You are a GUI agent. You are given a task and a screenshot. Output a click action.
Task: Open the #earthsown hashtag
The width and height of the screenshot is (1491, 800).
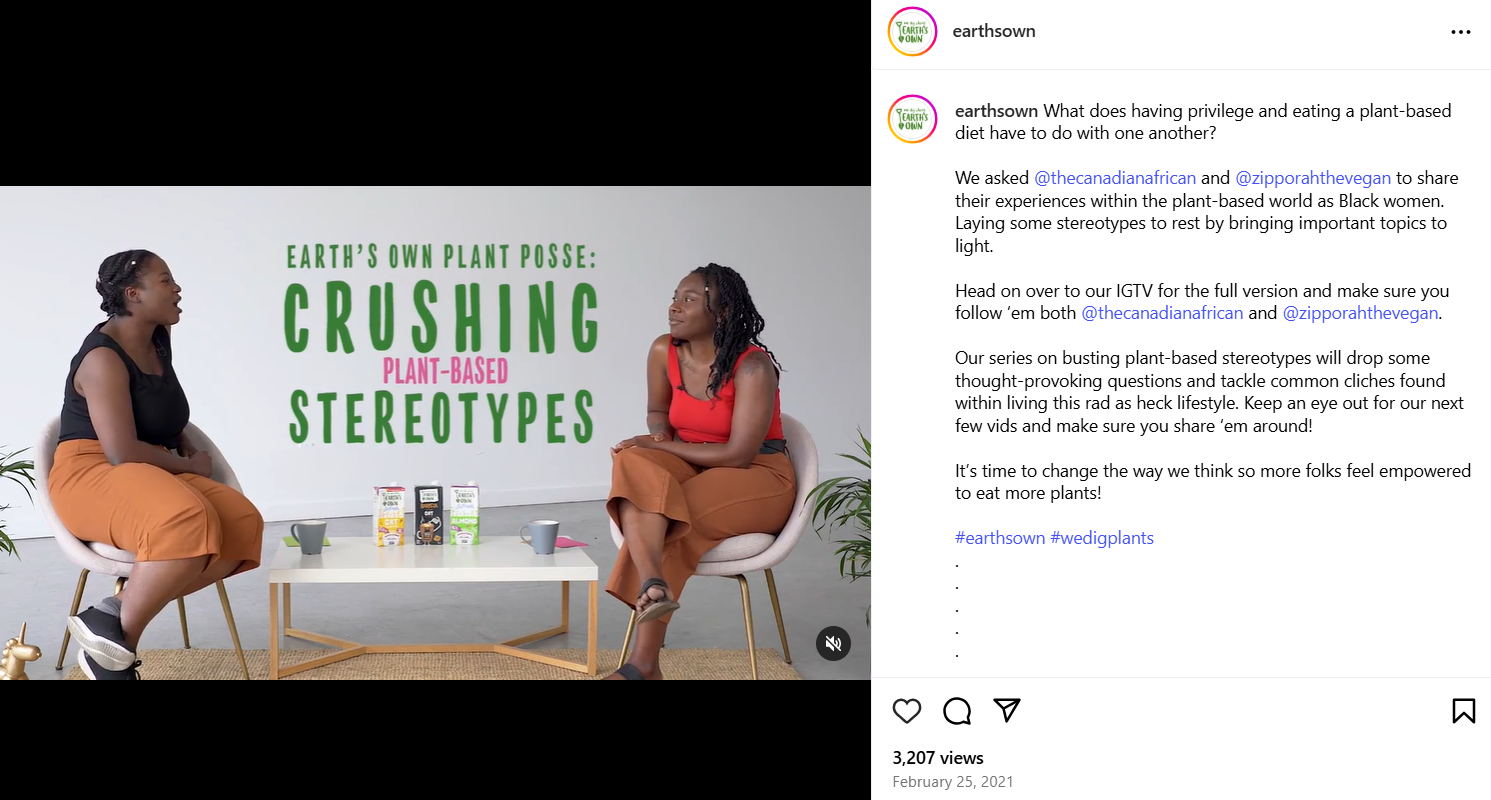click(x=1000, y=538)
